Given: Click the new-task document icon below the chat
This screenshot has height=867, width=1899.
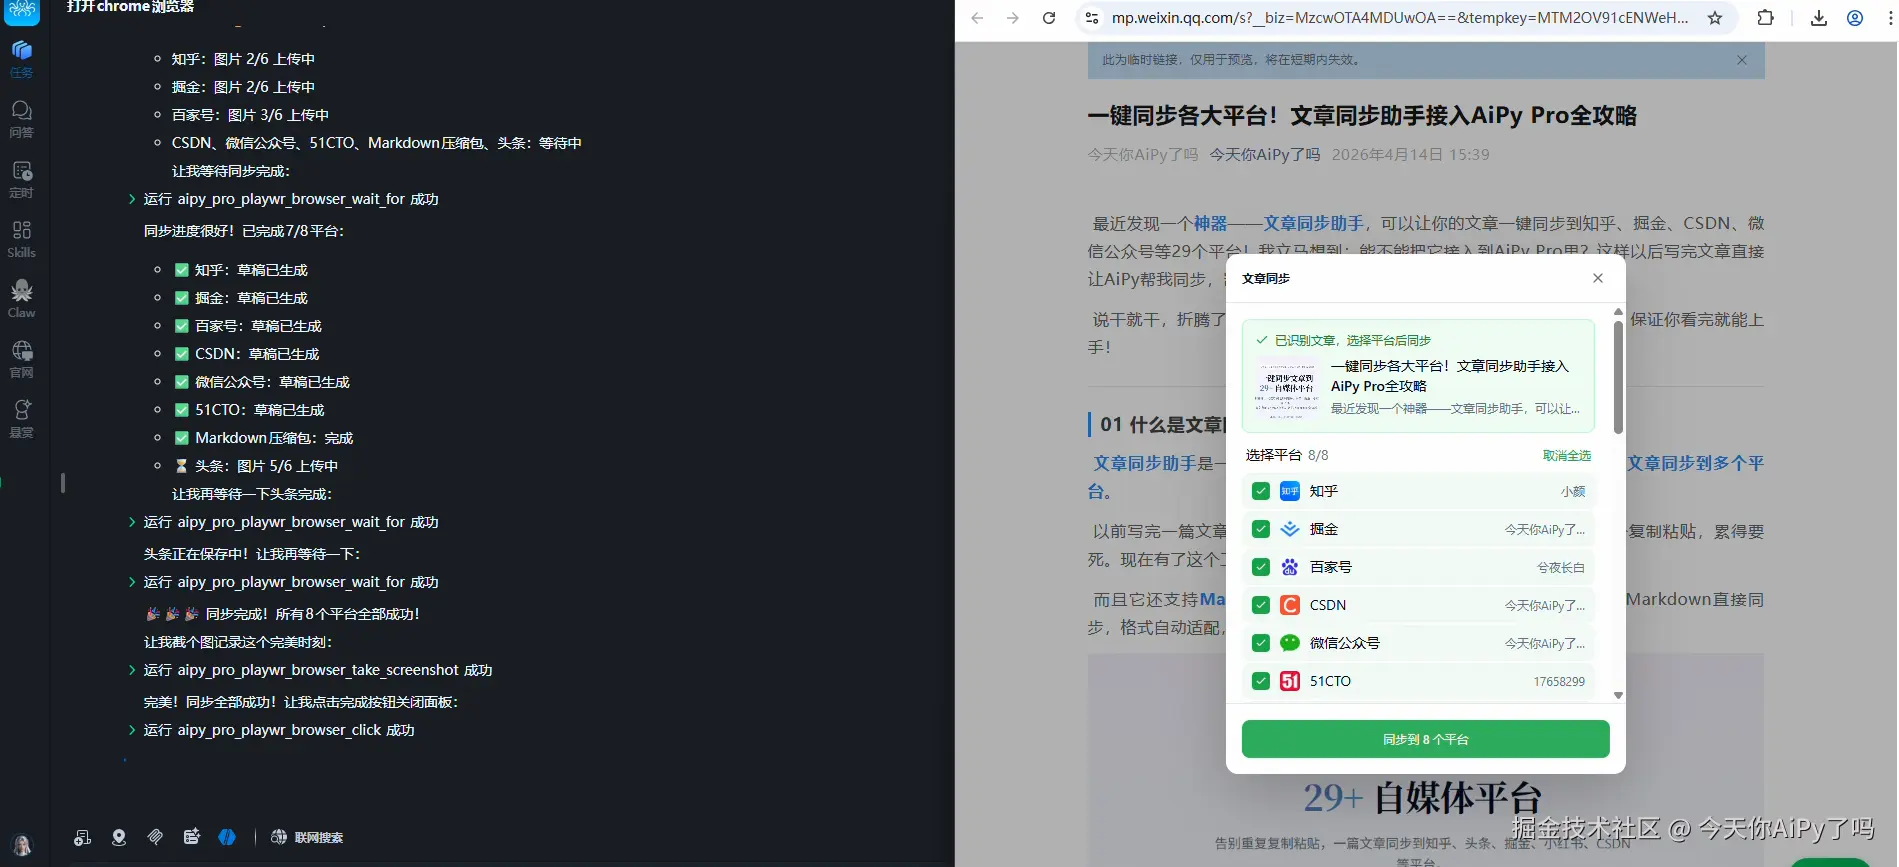Looking at the screenshot, I should [x=82, y=837].
